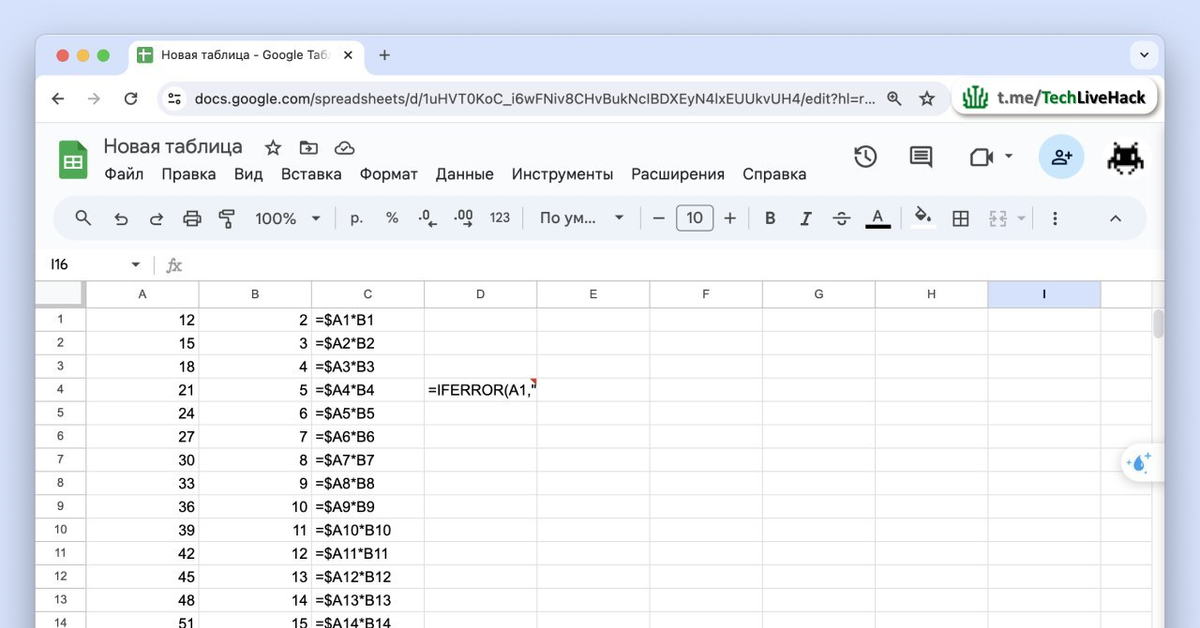The image size is (1200, 628).
Task: Toggle strikethrough formatting
Action: click(841, 218)
